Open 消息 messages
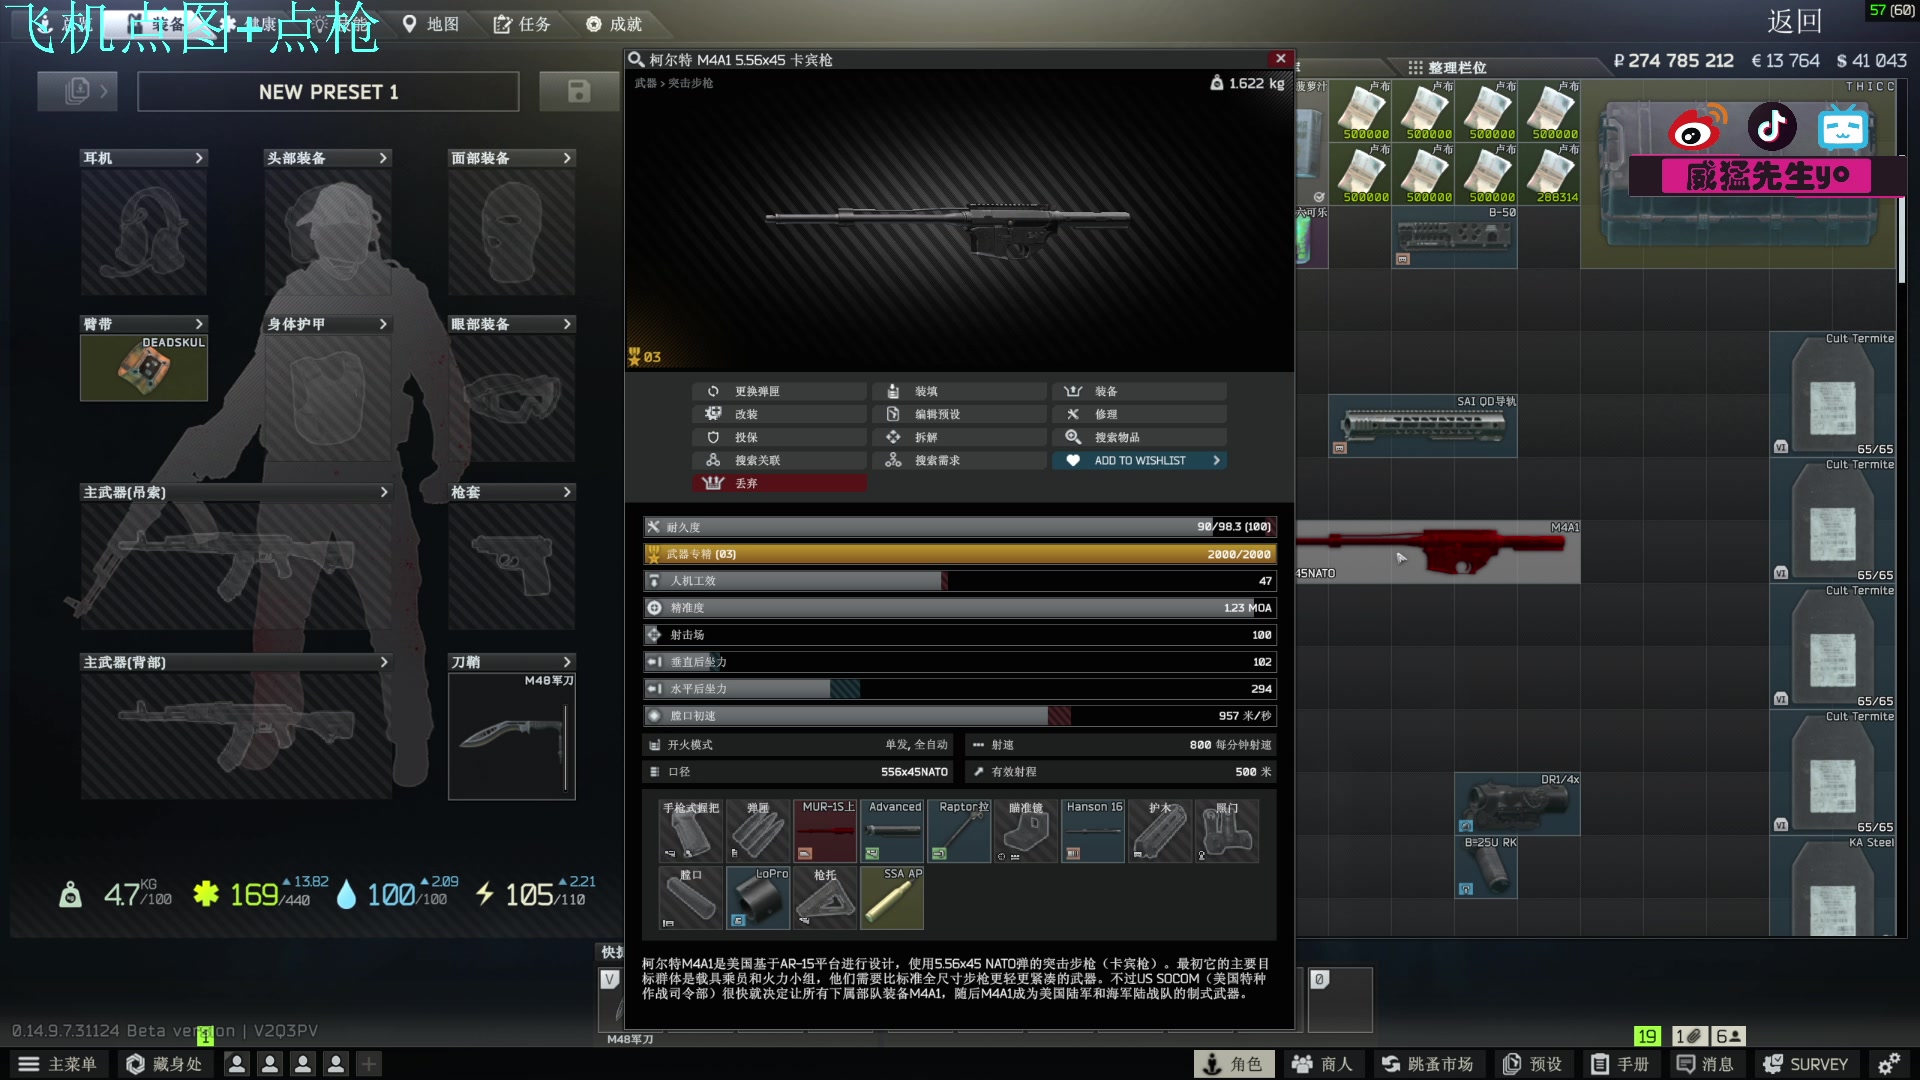 (1706, 1064)
